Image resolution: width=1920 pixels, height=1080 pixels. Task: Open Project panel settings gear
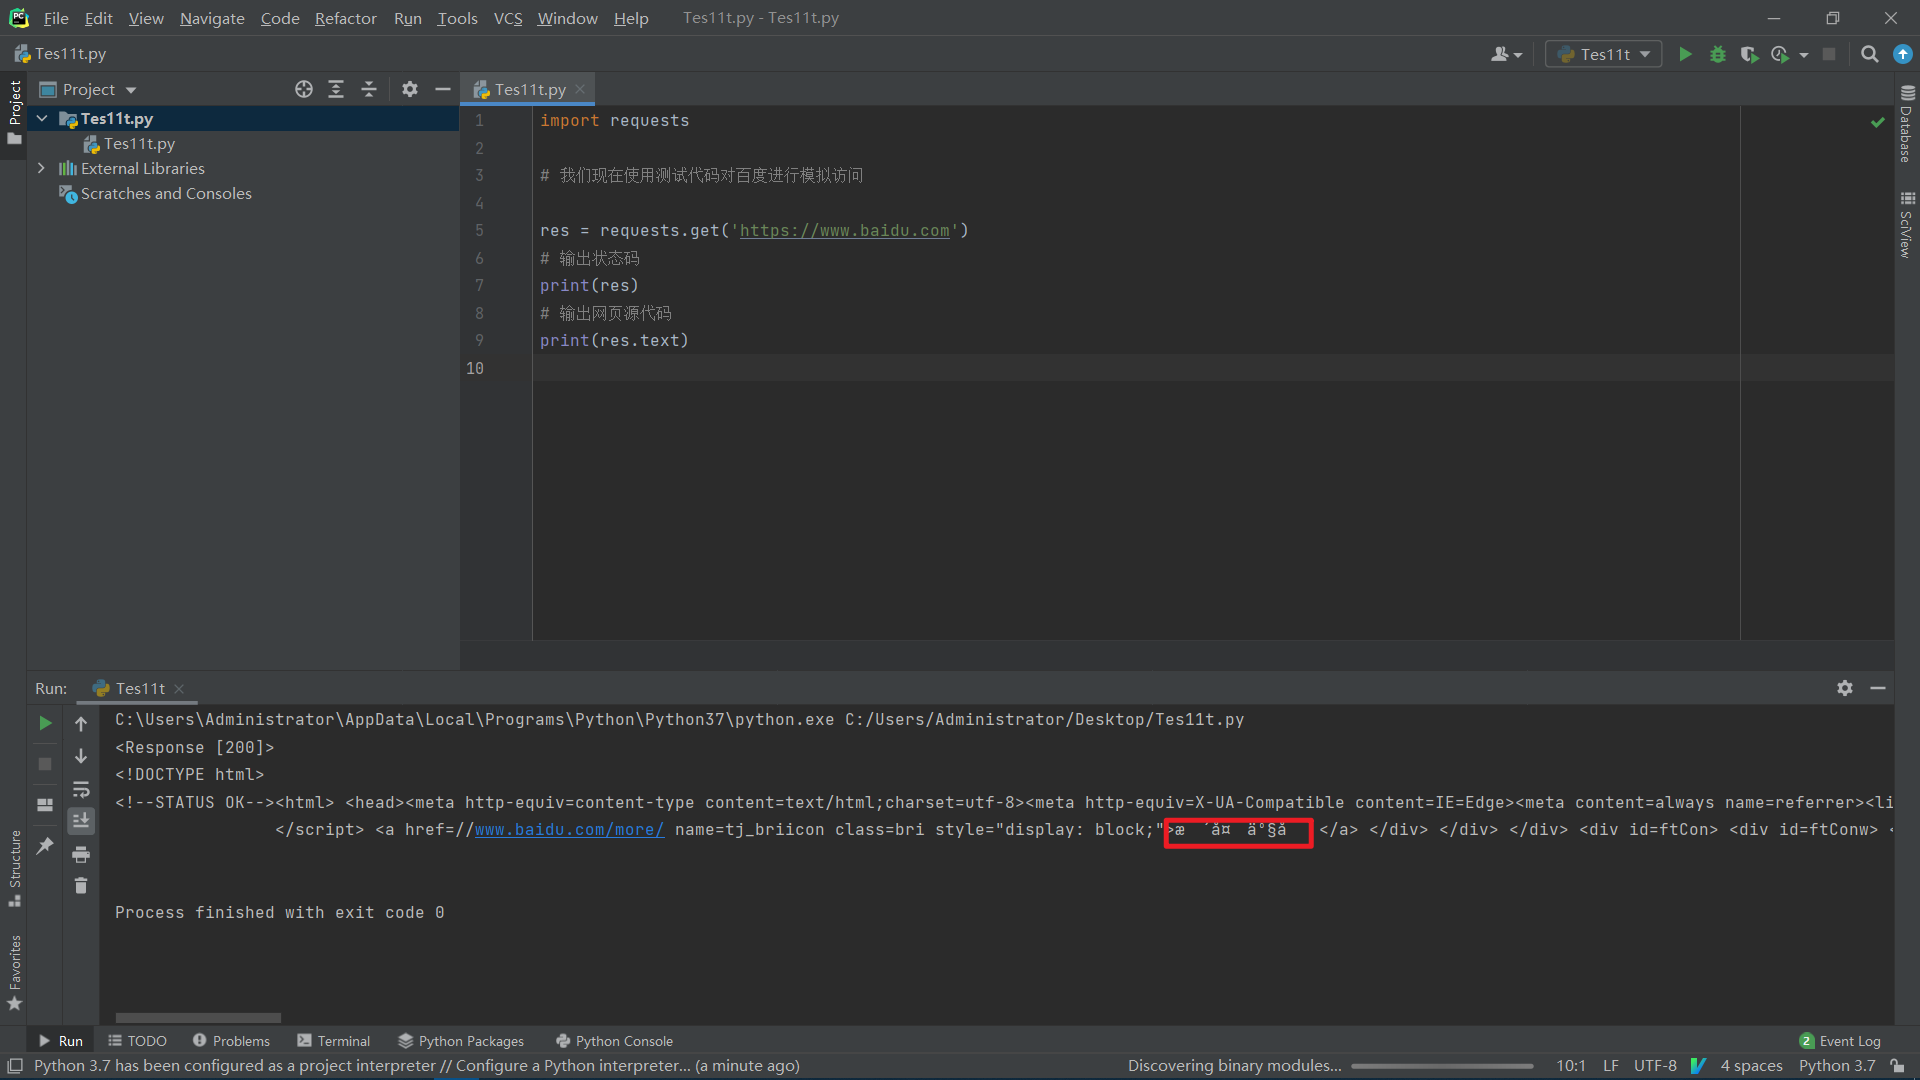pyautogui.click(x=409, y=89)
